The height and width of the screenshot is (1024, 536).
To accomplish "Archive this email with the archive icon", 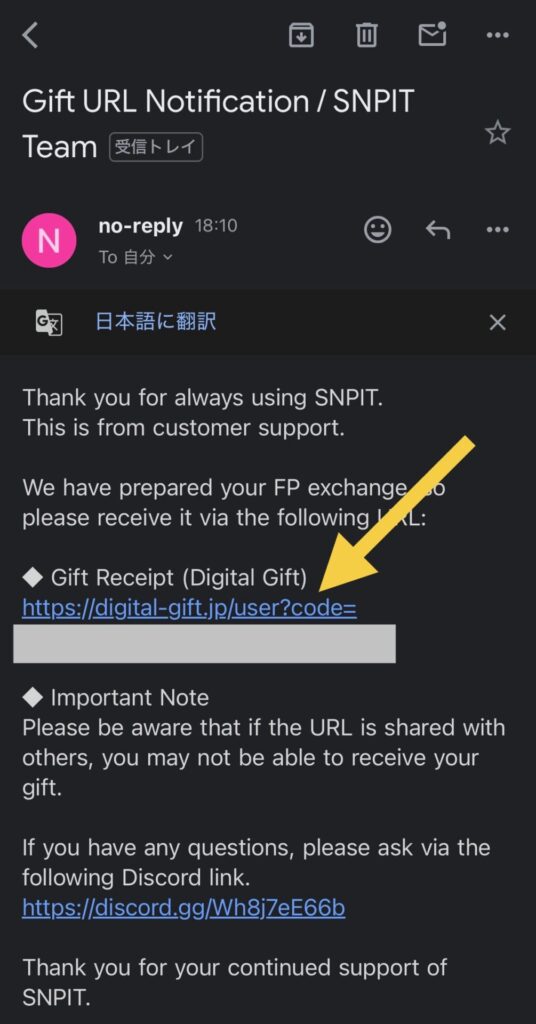I will (301, 35).
